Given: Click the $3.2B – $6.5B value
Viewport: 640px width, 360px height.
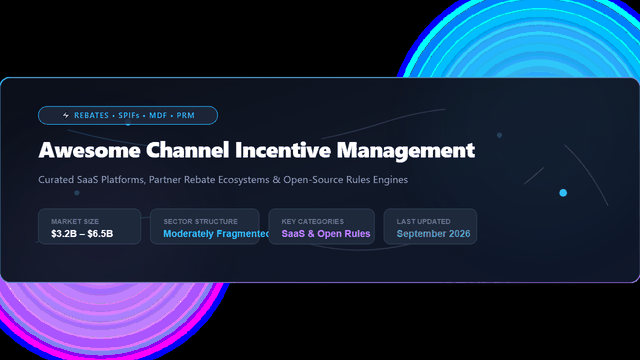Looking at the screenshot, I should click(x=82, y=234).
